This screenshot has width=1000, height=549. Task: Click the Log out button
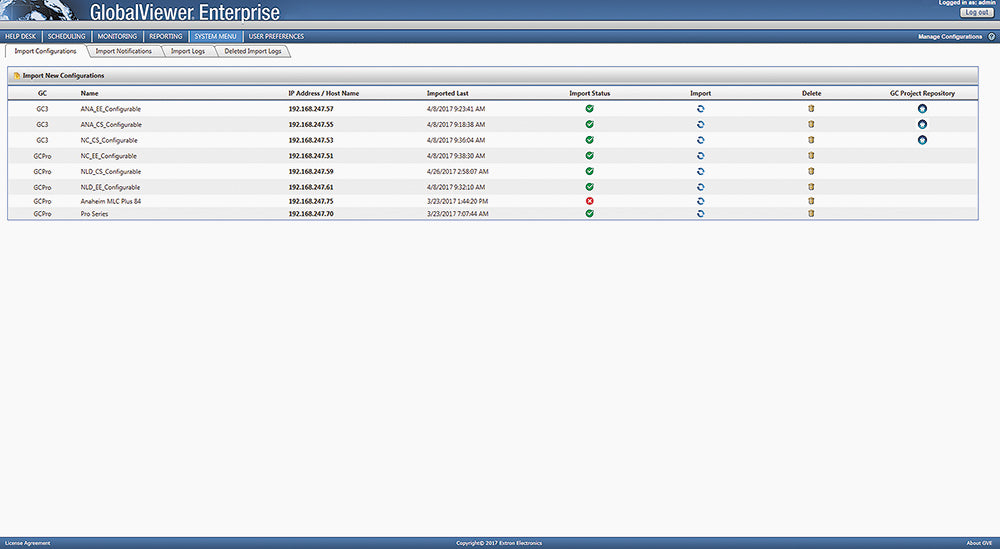976,12
